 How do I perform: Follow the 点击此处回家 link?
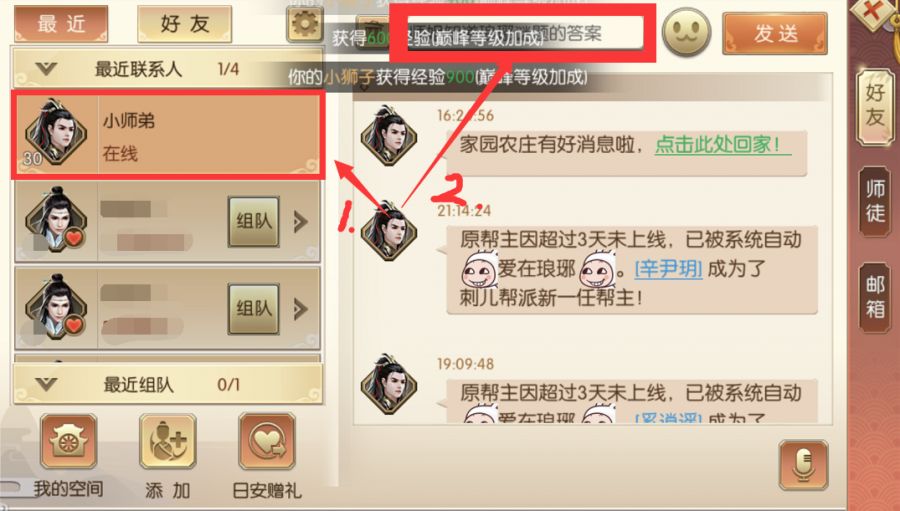pyautogui.click(x=723, y=145)
